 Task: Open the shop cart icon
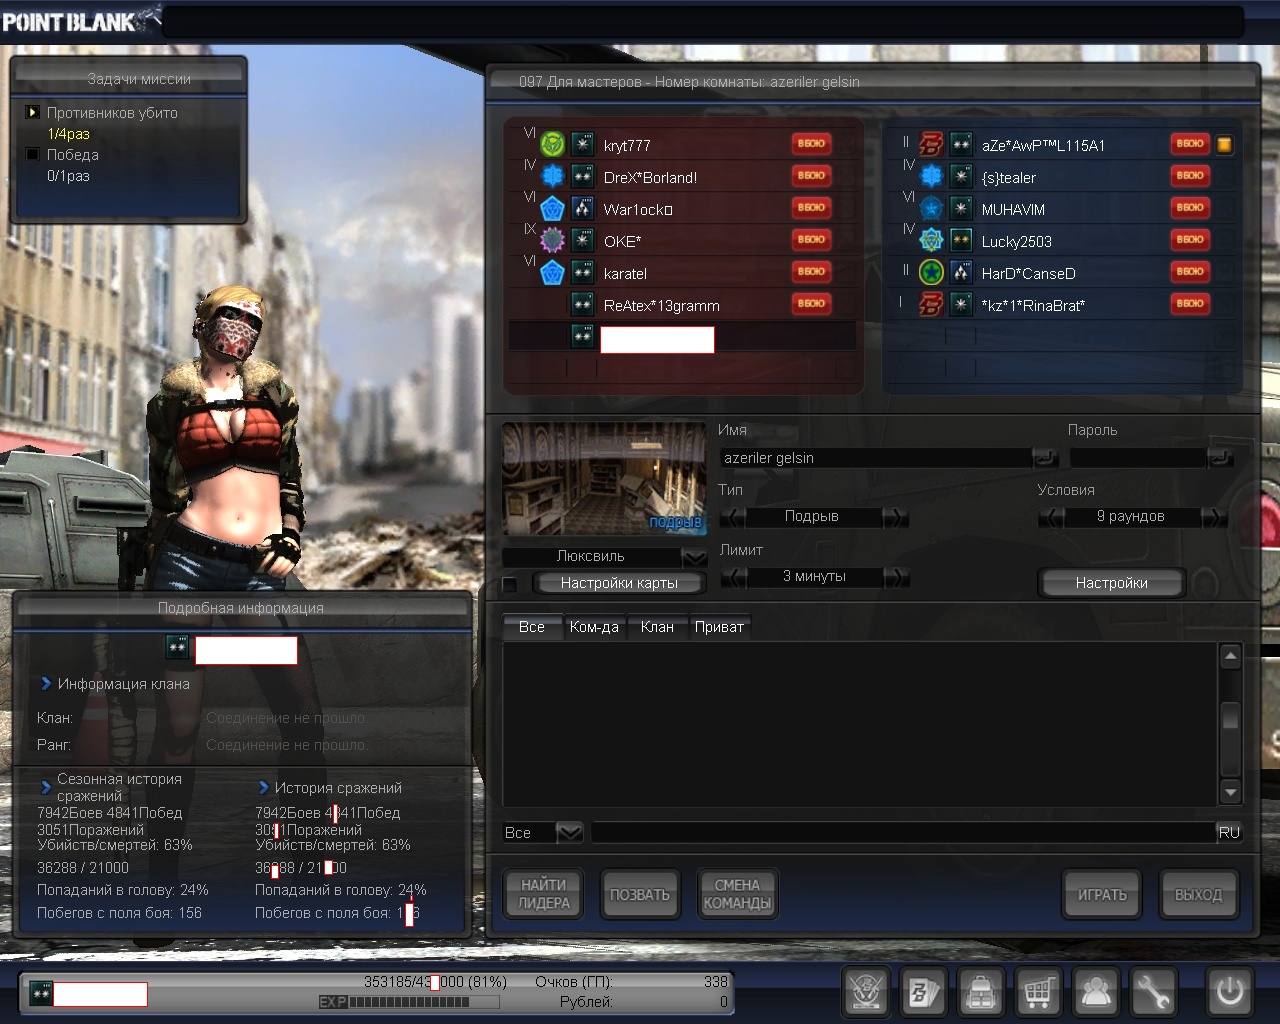point(1038,992)
